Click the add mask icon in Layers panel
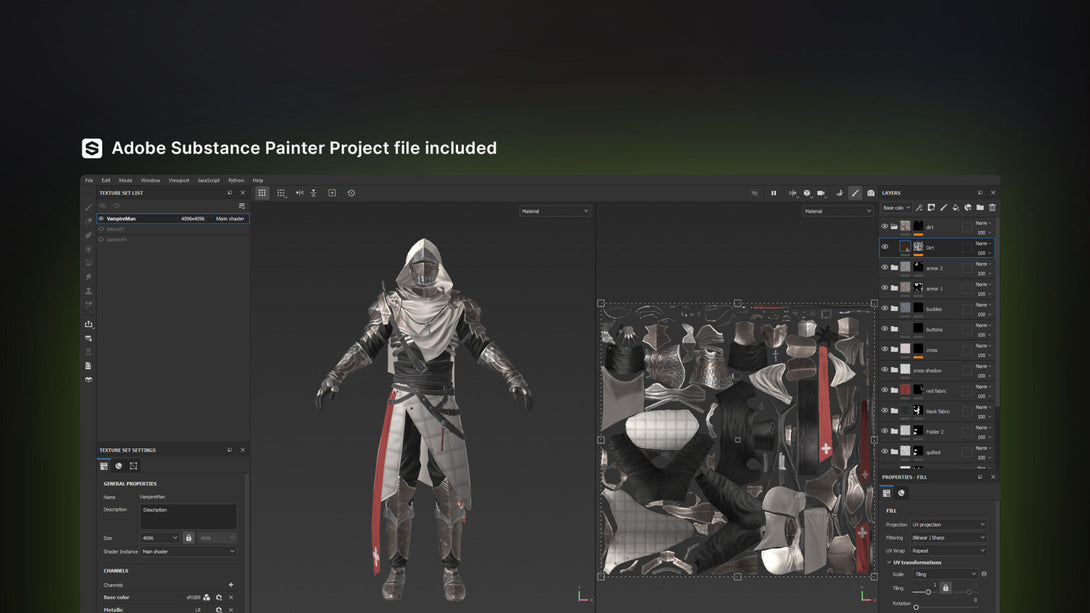This screenshot has height=613, width=1090. click(x=932, y=207)
